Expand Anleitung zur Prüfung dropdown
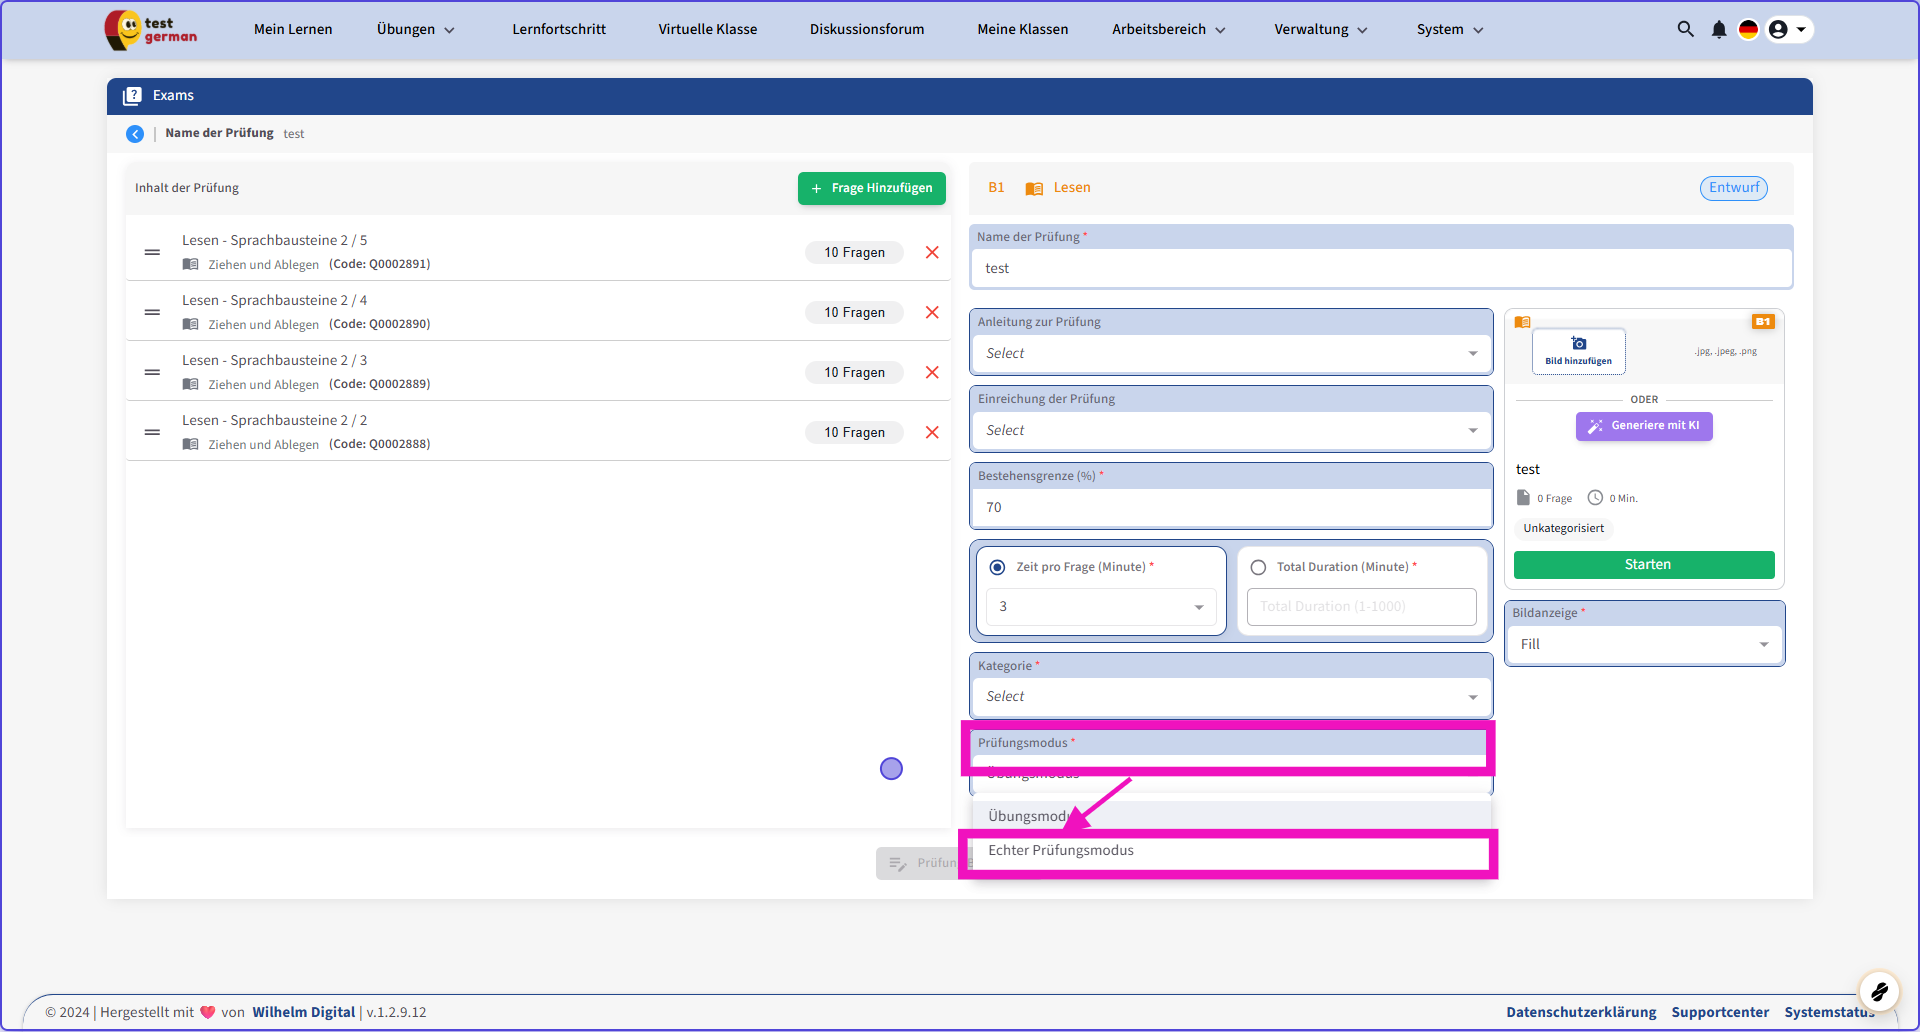The width and height of the screenshot is (1920, 1032). [x=1230, y=353]
